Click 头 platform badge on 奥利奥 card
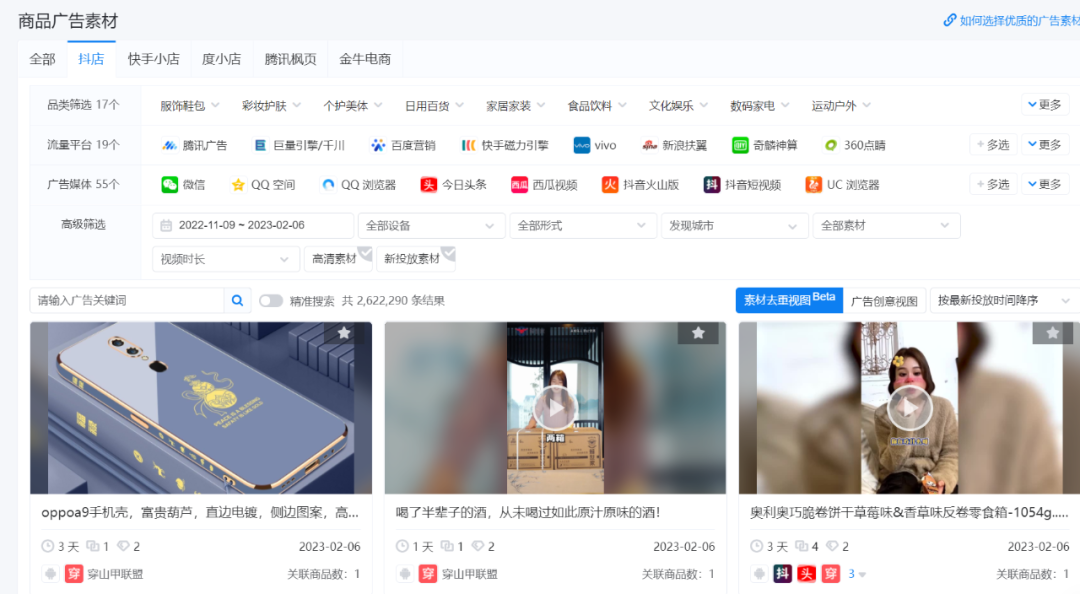The image size is (1080, 594). click(807, 573)
